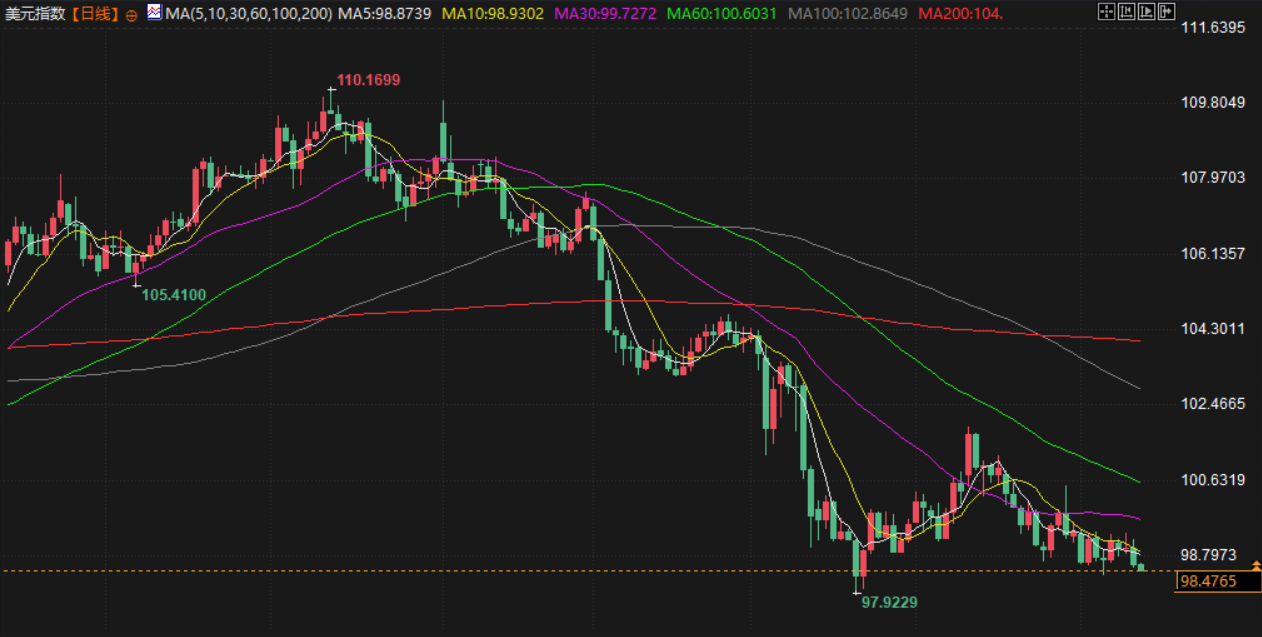Click the export arrow icon in top-right
1262x637 pixels.
click(1166, 12)
